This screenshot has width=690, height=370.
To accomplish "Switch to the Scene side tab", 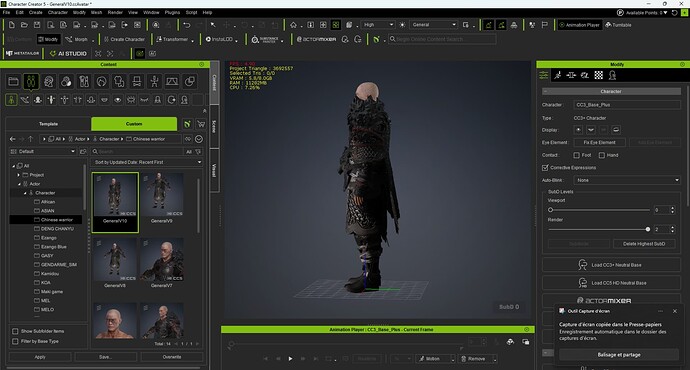I will (x=214, y=127).
